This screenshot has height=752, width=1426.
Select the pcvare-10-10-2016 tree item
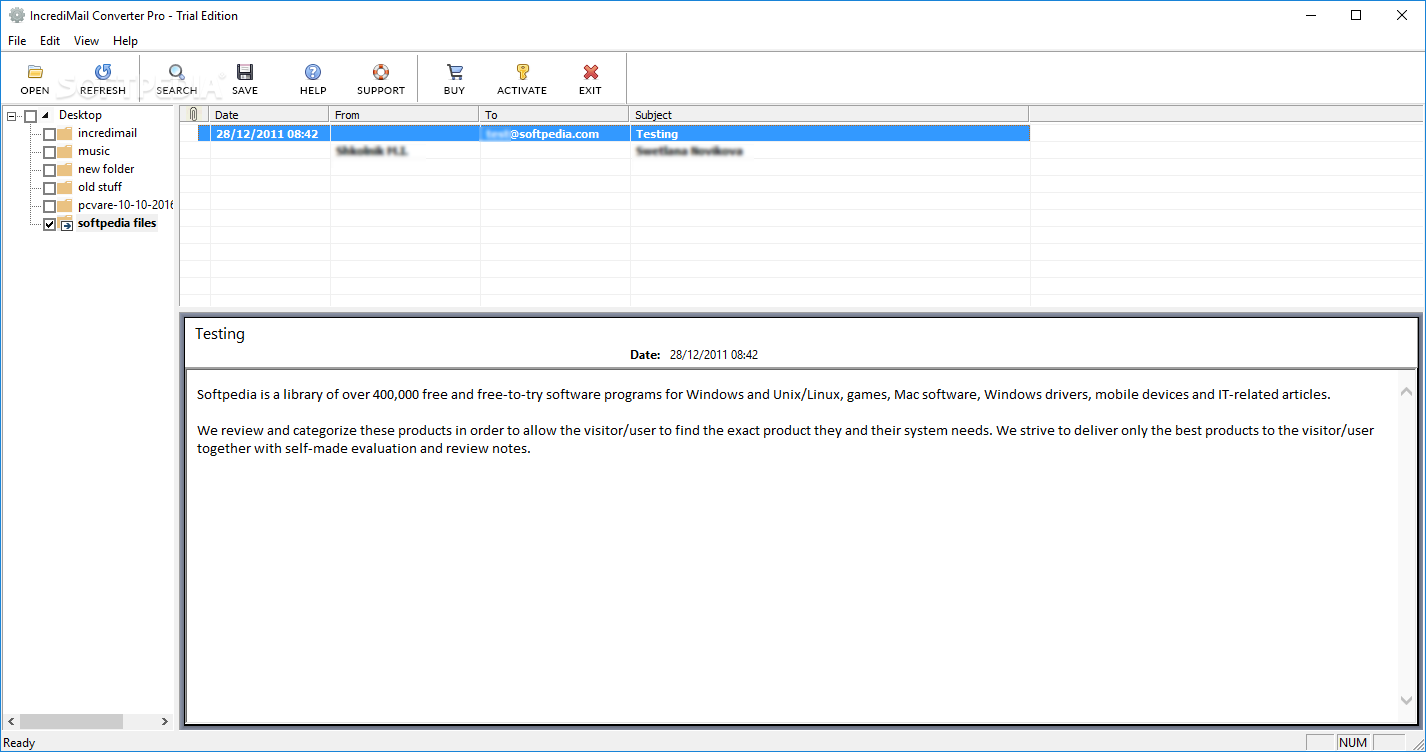(126, 205)
